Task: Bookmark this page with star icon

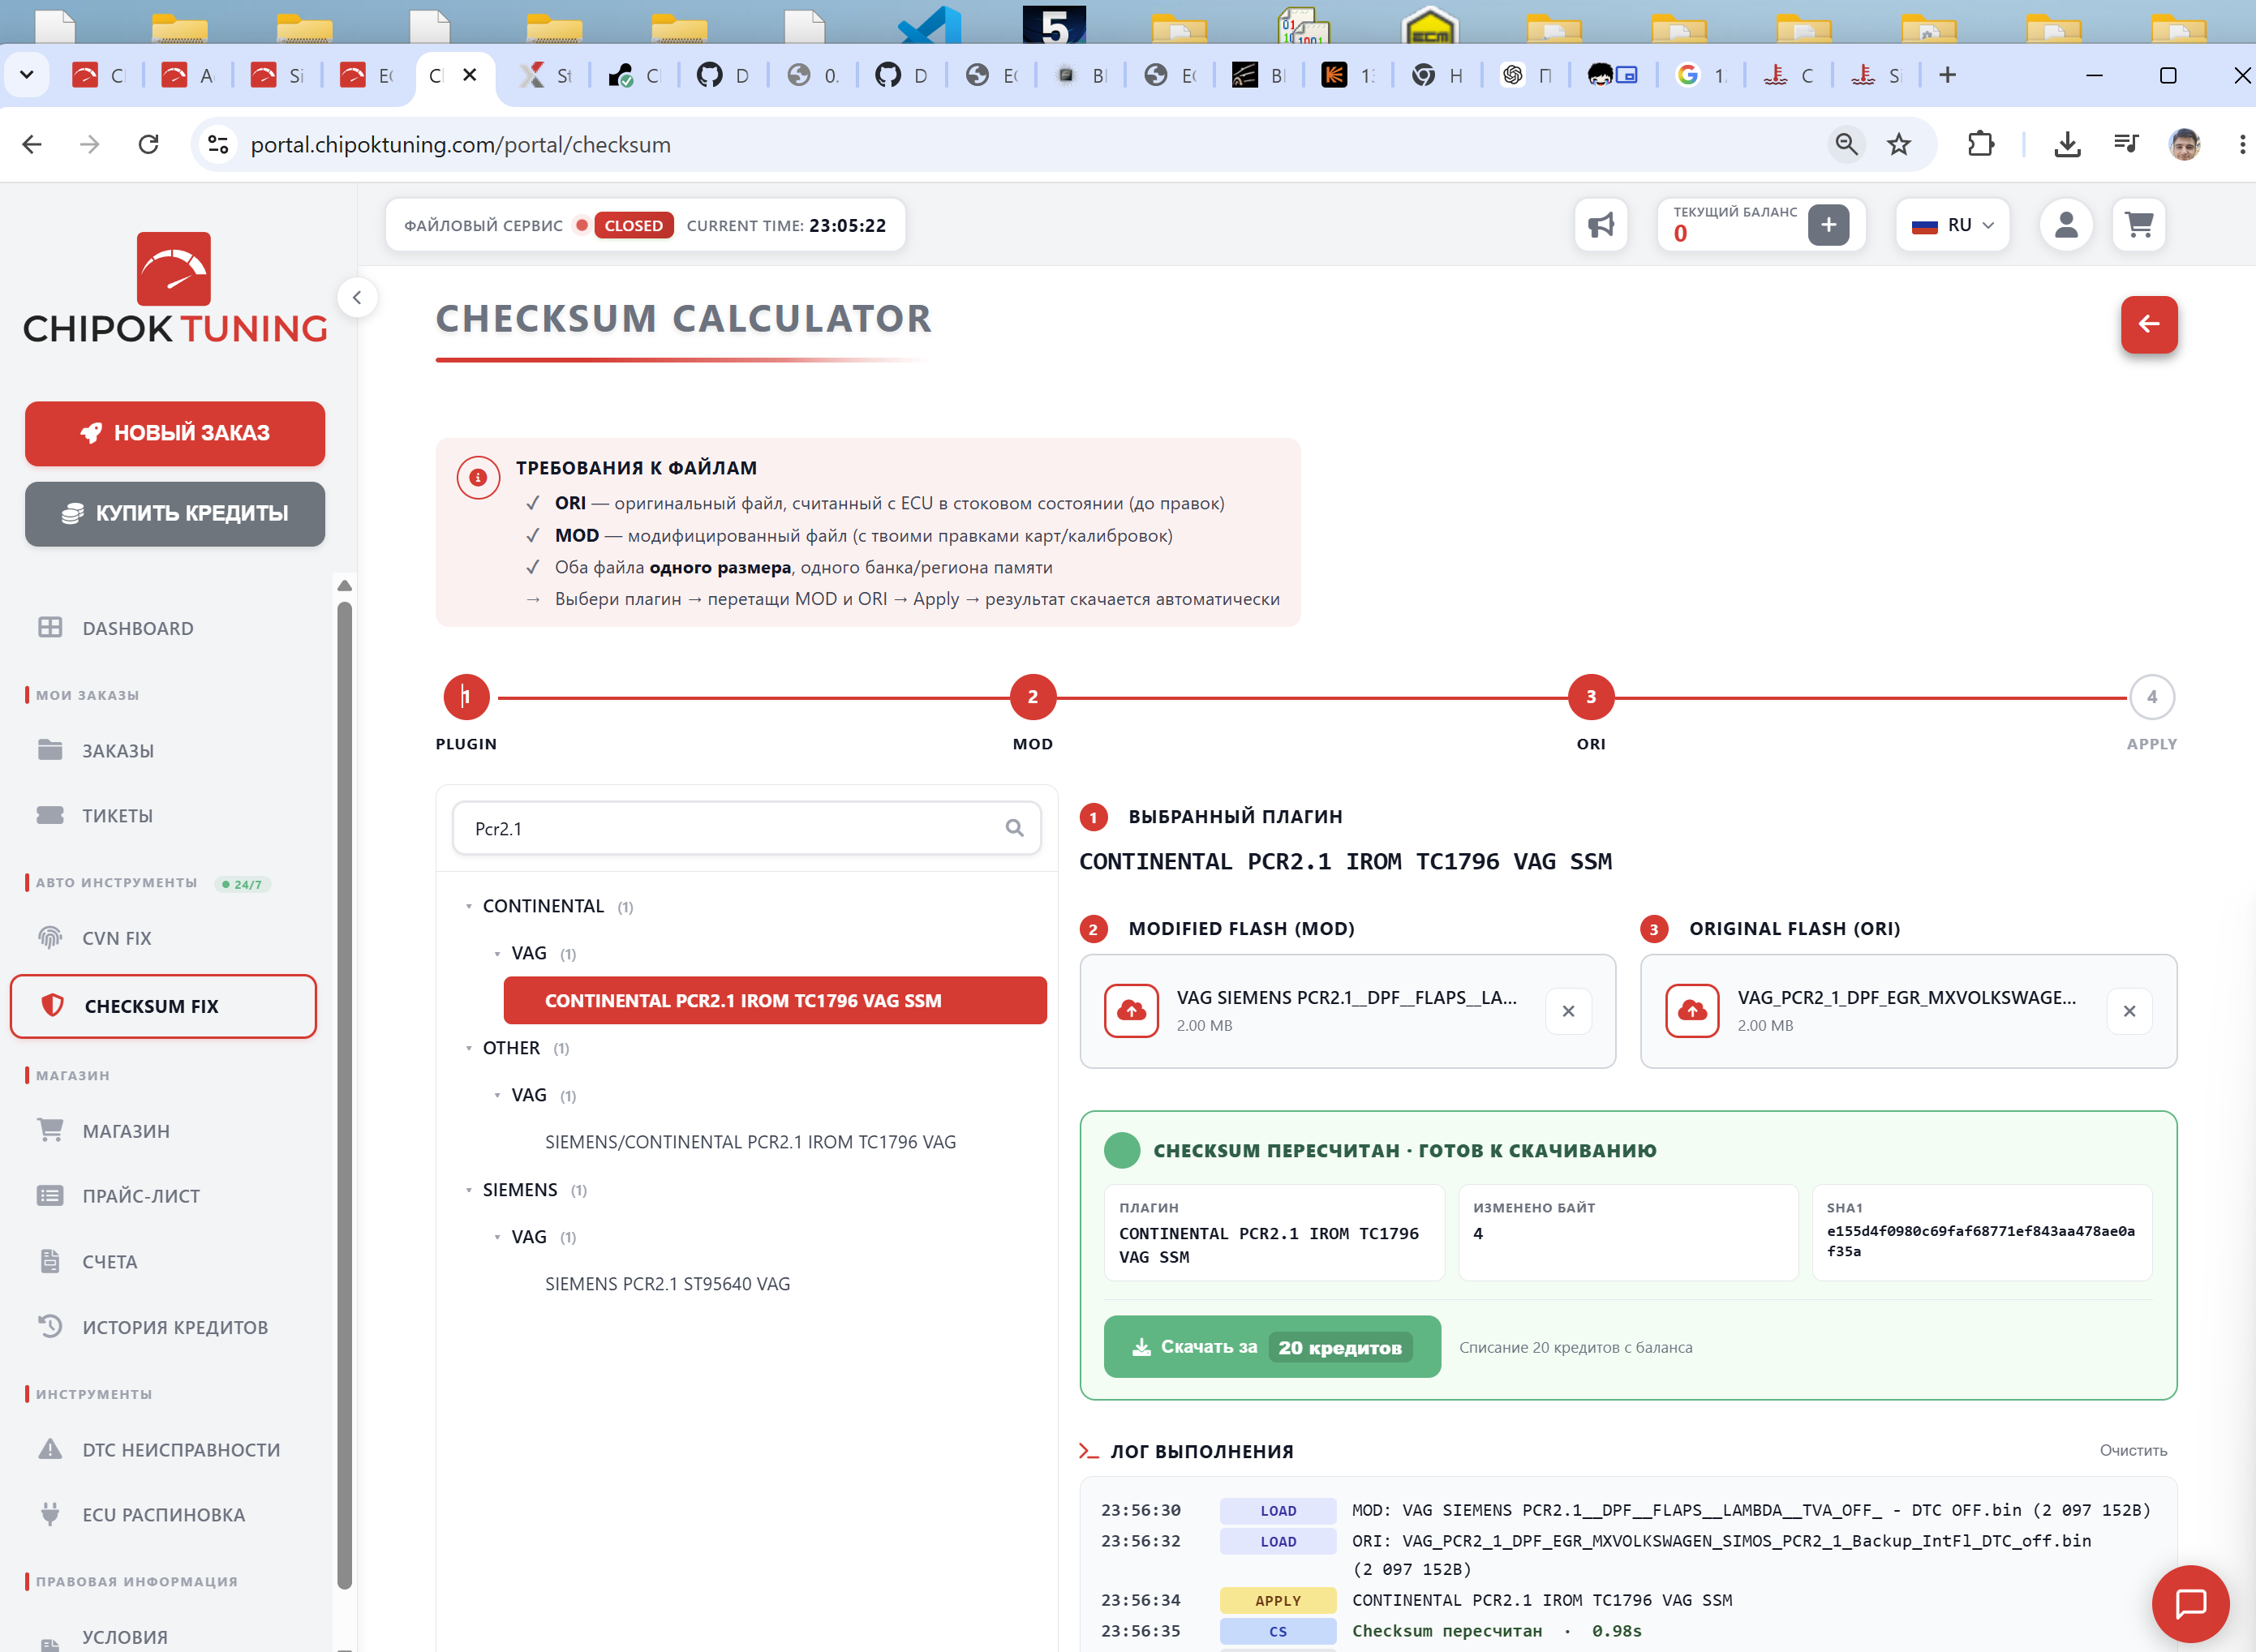Action: tap(1898, 144)
